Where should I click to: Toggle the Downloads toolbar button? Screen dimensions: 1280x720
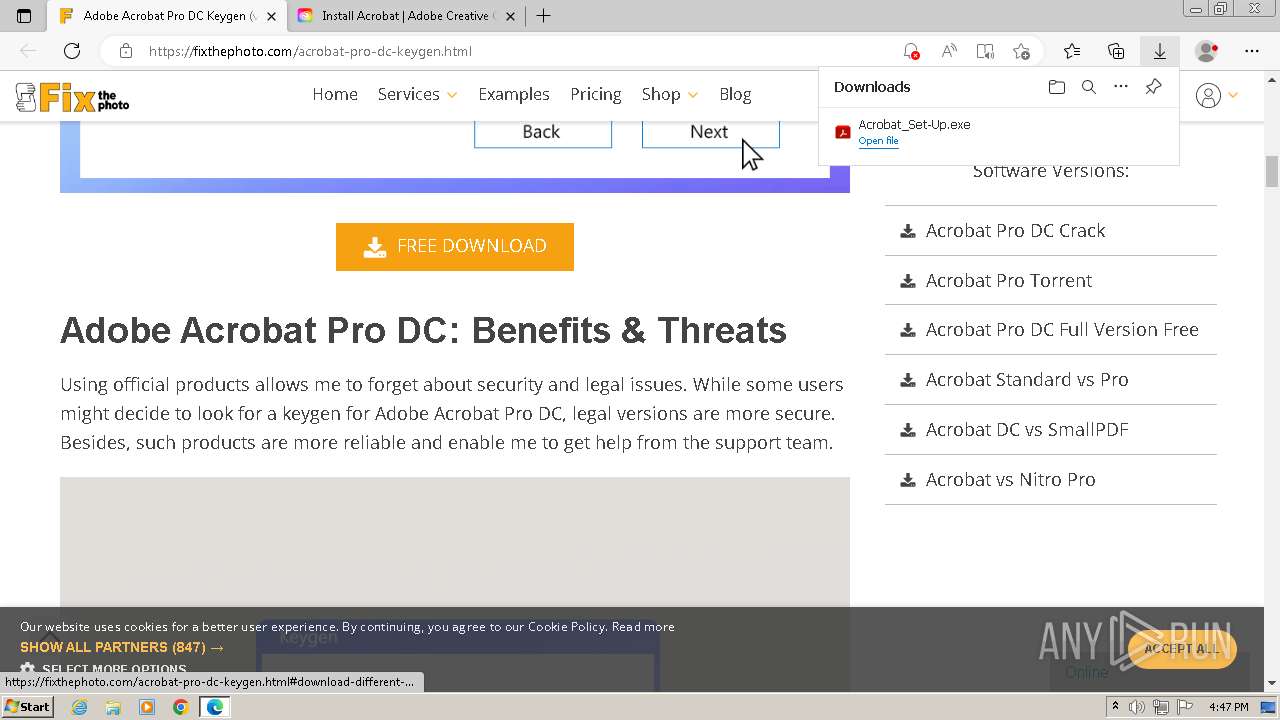tap(1160, 51)
